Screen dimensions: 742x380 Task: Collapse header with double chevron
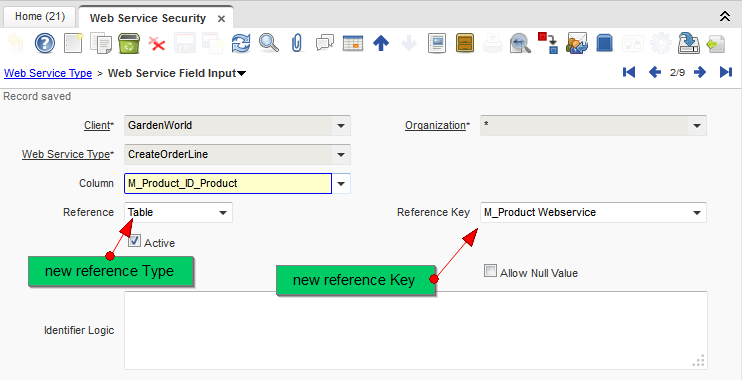725,17
